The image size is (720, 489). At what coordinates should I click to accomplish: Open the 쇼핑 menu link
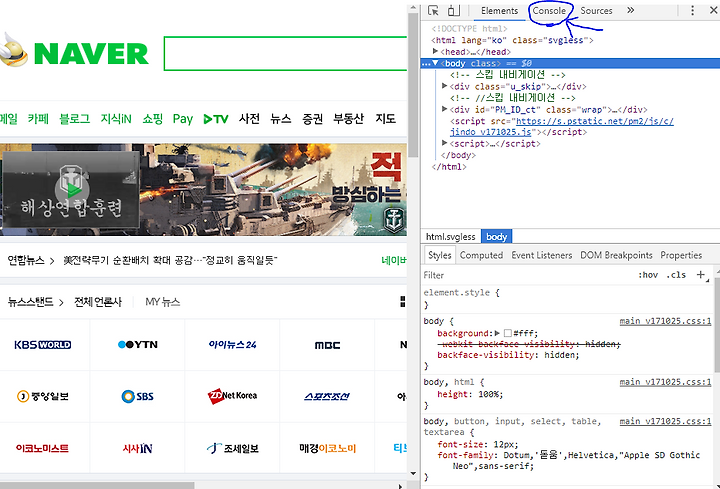(152, 119)
